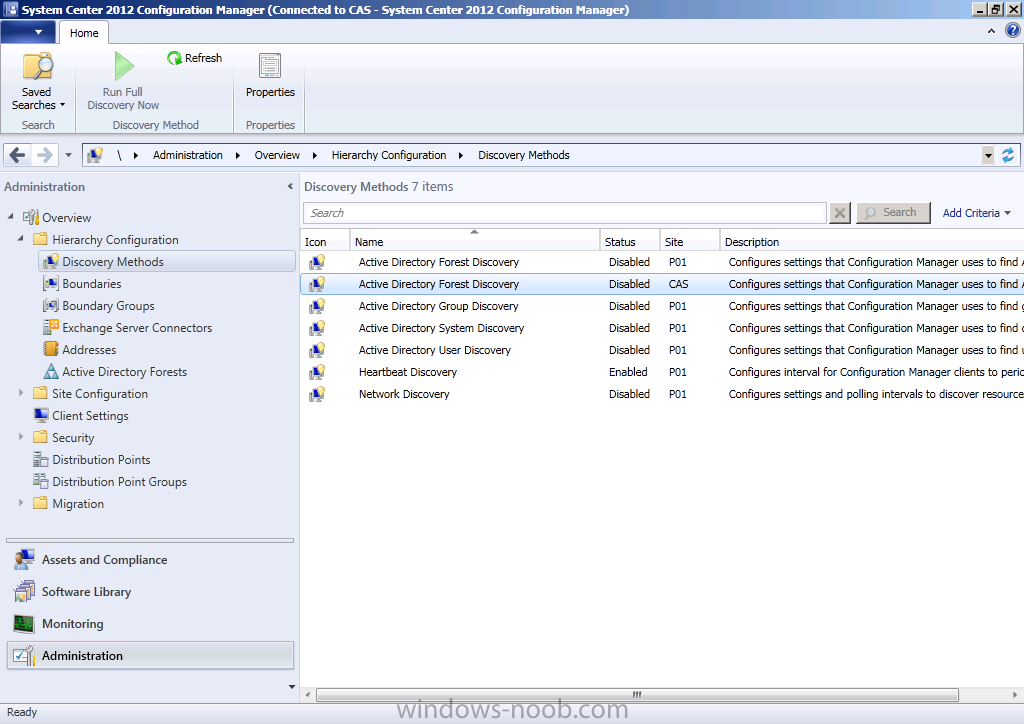This screenshot has width=1024, height=724.
Task: Click the horizontal scrollbar thumb
Action: click(x=637, y=695)
